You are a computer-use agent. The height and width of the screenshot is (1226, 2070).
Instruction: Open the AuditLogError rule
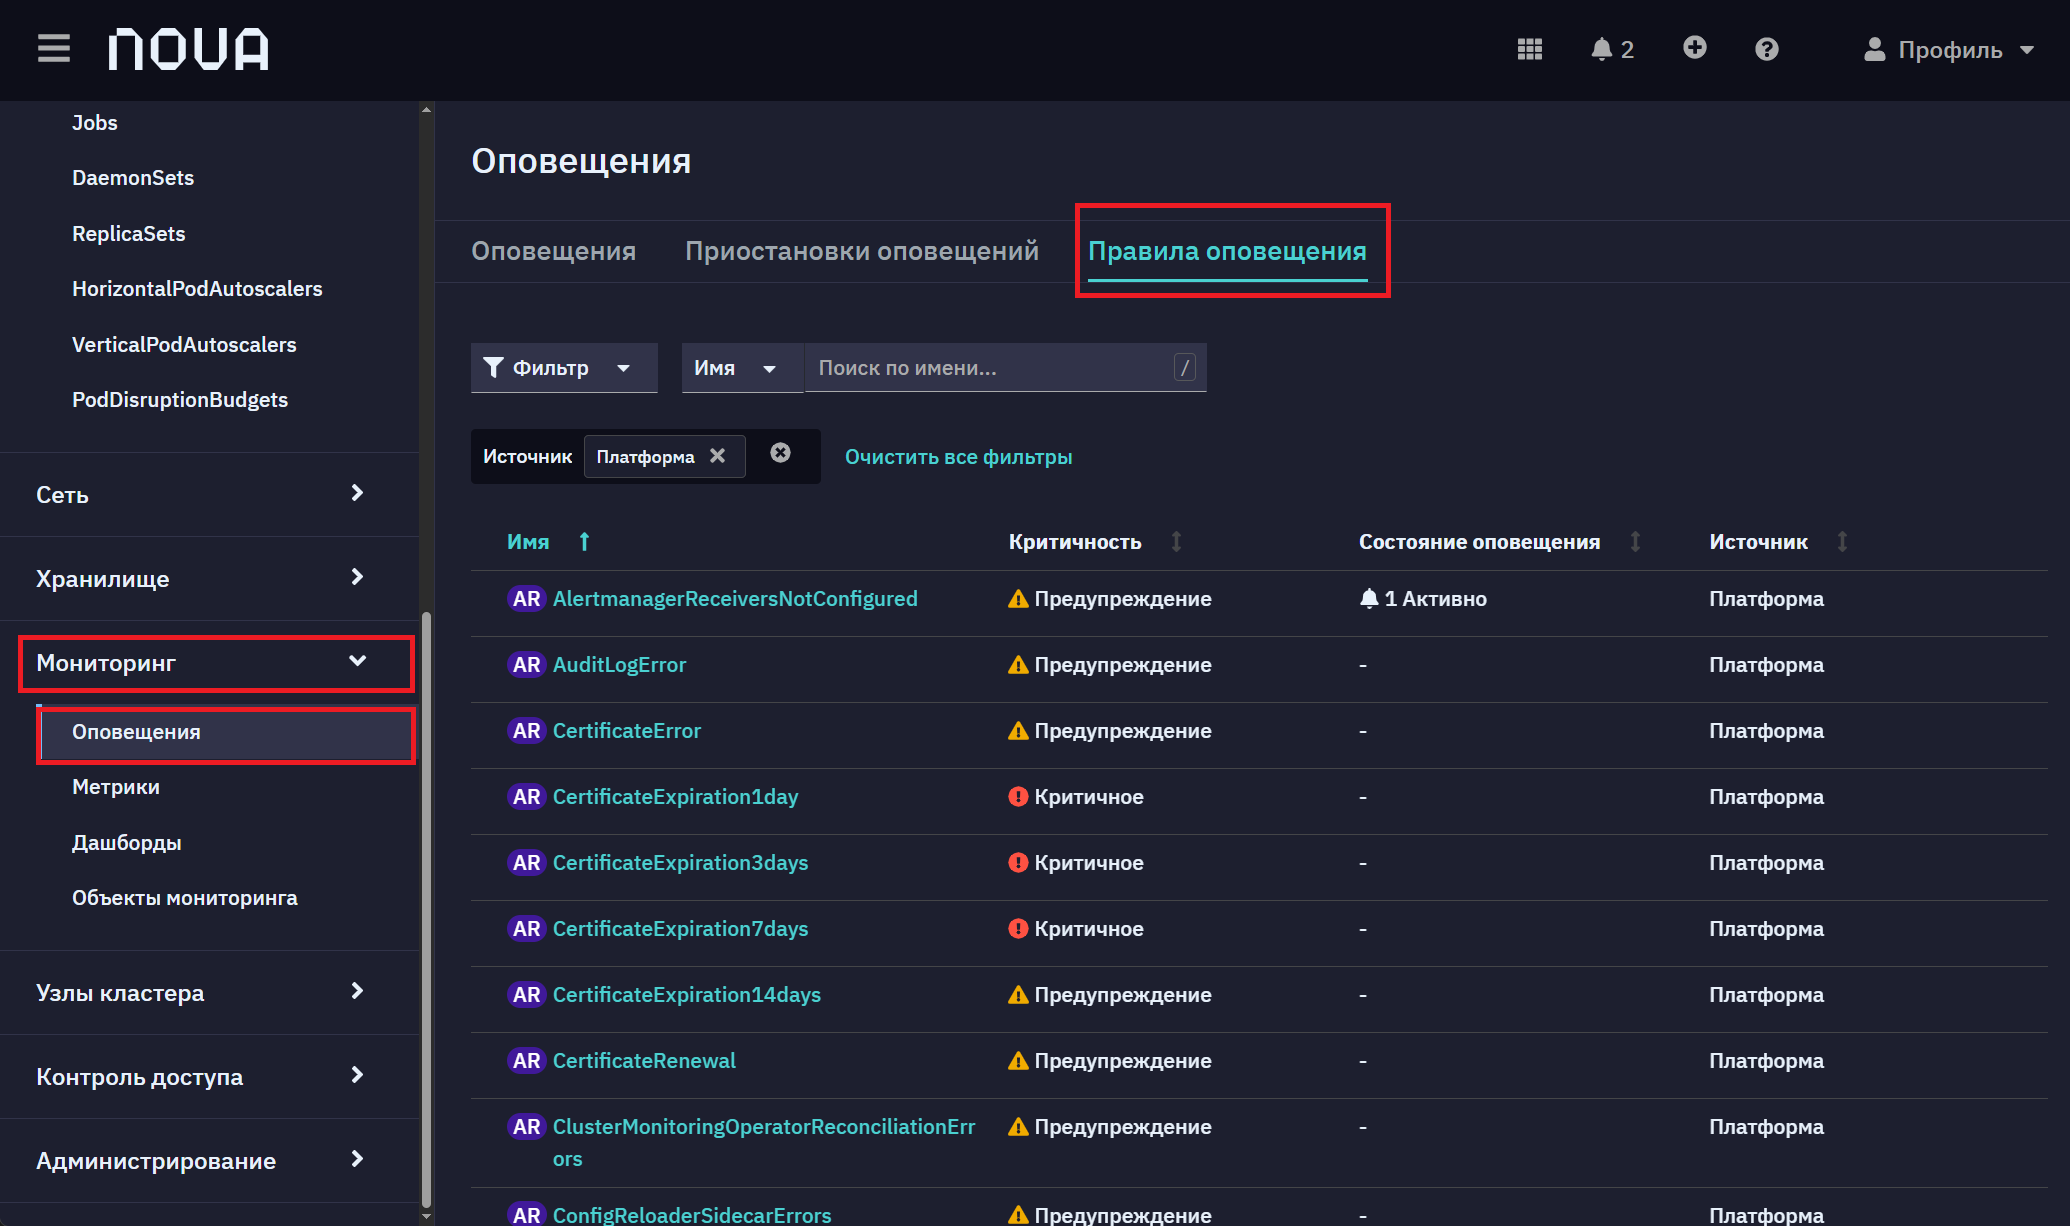(619, 665)
